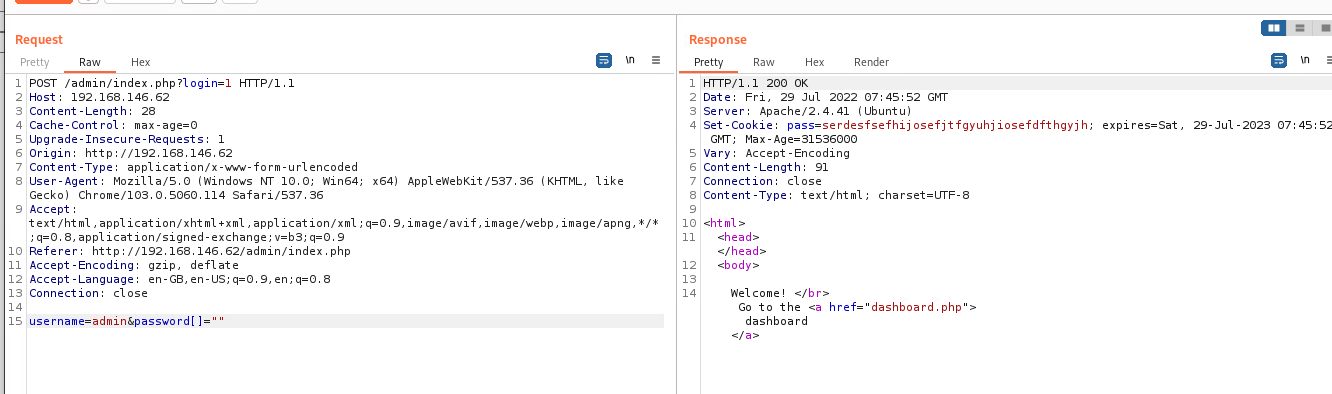Click the Accept-Language: en-GB header

click(x=180, y=279)
